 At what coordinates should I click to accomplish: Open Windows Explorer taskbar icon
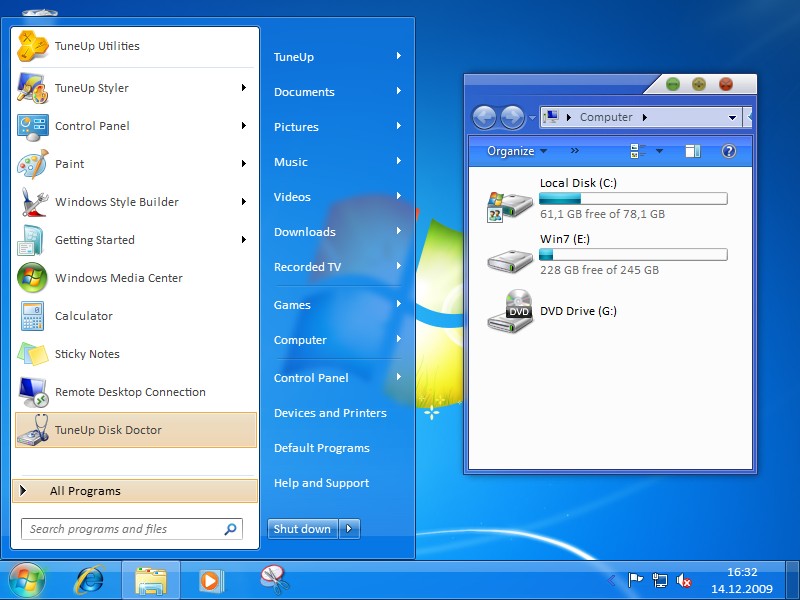point(151,581)
